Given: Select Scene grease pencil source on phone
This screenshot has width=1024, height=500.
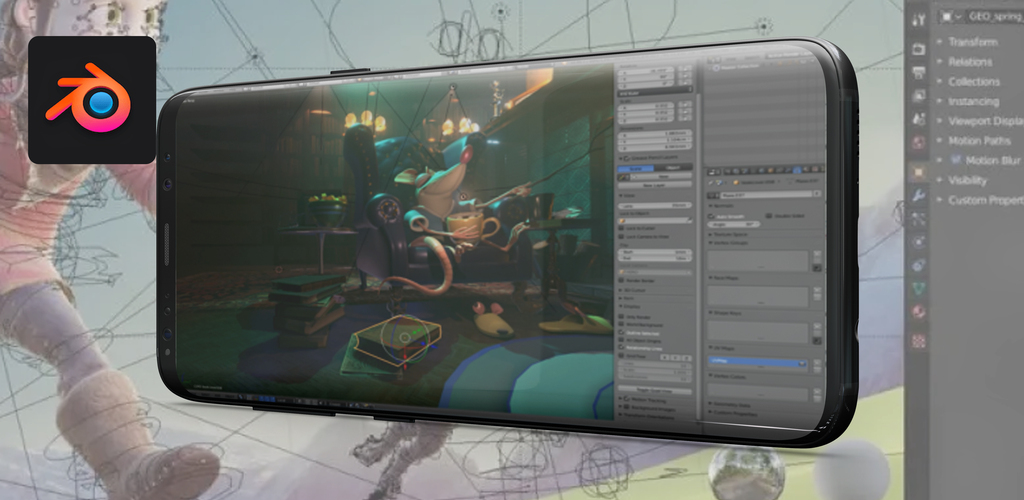Looking at the screenshot, I should click(x=635, y=168).
